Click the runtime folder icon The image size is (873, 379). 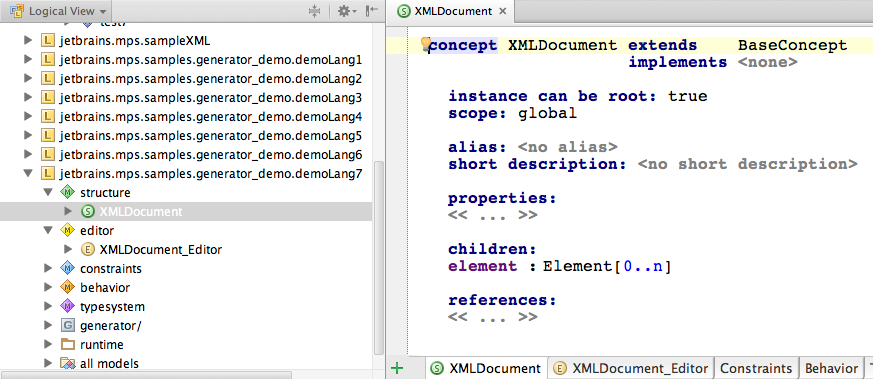pyautogui.click(x=67, y=344)
